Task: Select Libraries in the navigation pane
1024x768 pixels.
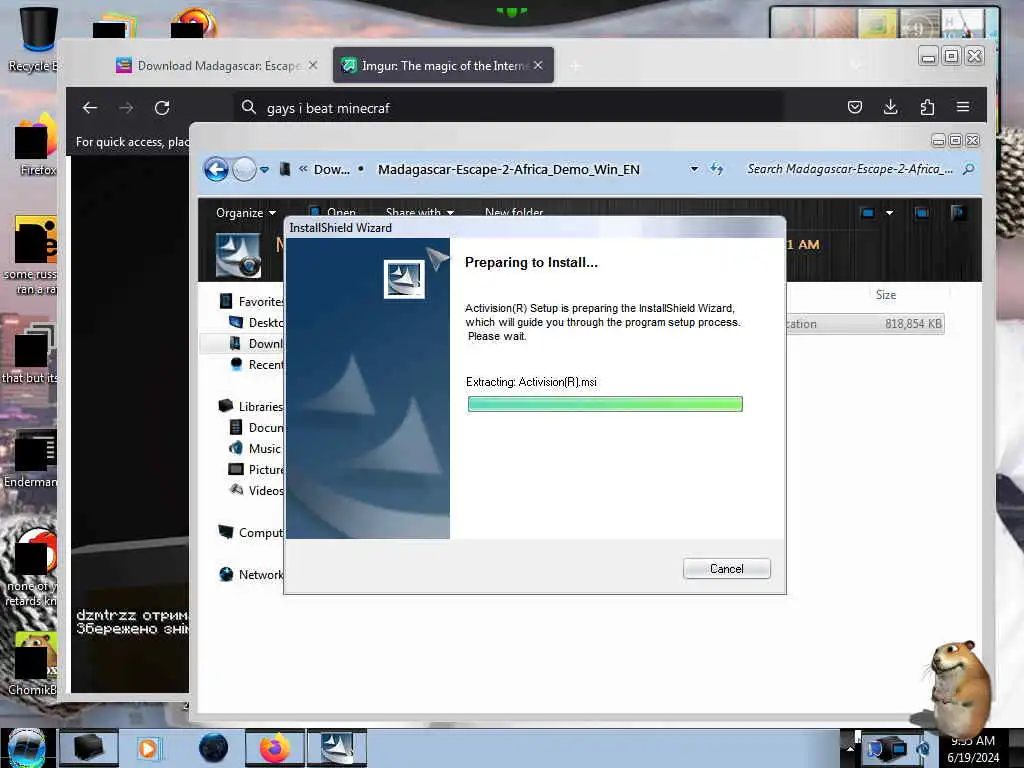Action: pyautogui.click(x=251, y=406)
